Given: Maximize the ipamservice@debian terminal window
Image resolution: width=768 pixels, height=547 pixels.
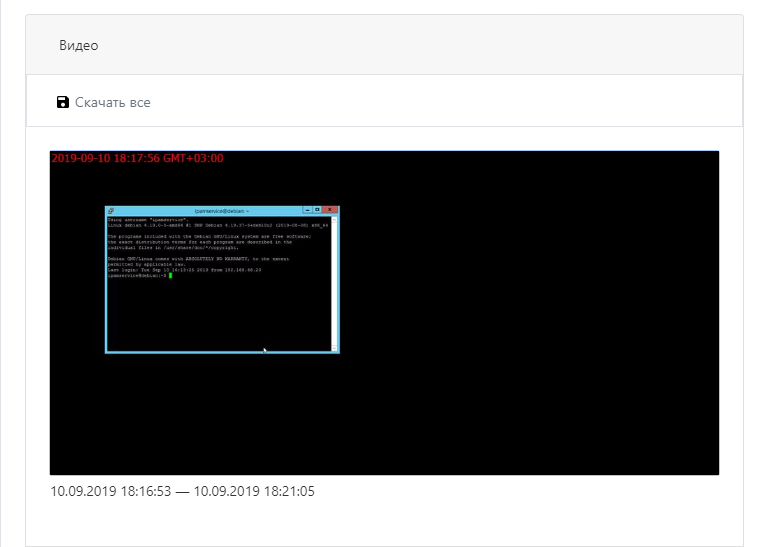Looking at the screenshot, I should (317, 211).
